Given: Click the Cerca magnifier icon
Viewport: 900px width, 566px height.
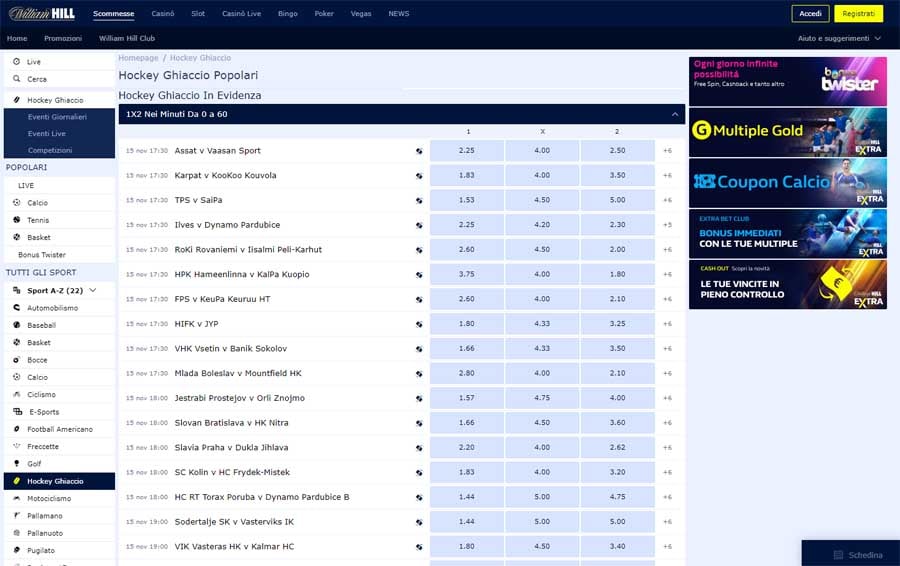Looking at the screenshot, I should (x=16, y=79).
